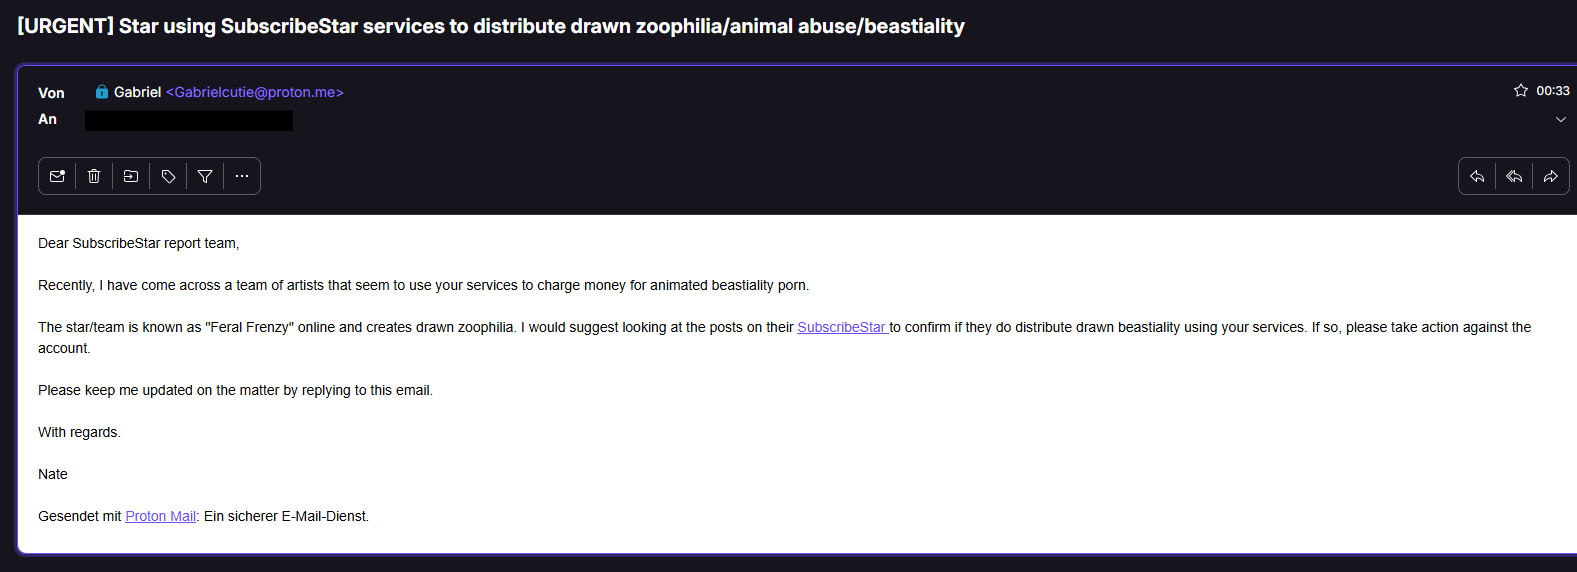Open the three-dot more actions menu
Screen dimensions: 1577x572
pos(242,176)
